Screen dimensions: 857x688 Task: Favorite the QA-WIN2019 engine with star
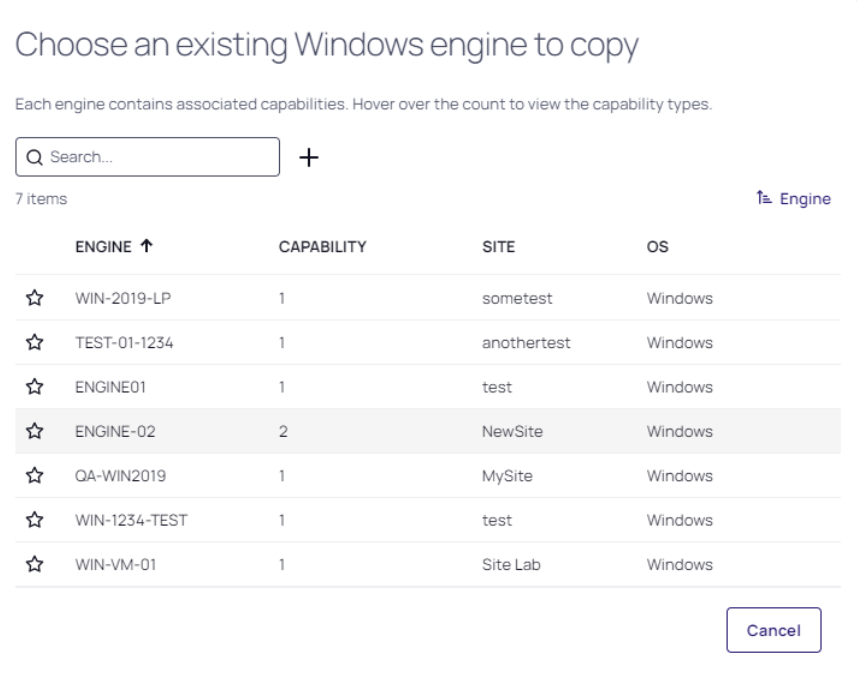(x=35, y=476)
